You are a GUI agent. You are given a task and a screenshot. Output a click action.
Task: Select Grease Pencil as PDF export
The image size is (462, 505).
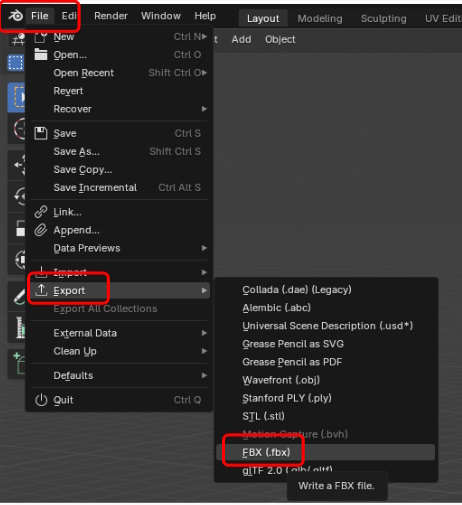[x=326, y=362]
